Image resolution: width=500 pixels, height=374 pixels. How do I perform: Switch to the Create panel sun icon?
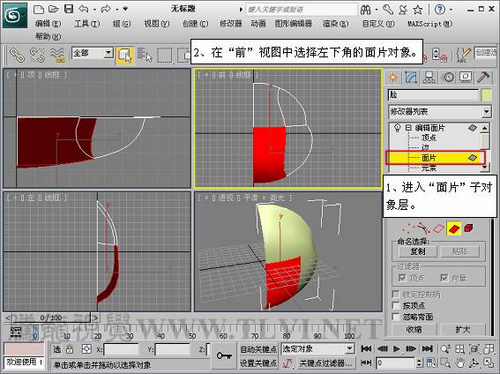click(x=393, y=78)
